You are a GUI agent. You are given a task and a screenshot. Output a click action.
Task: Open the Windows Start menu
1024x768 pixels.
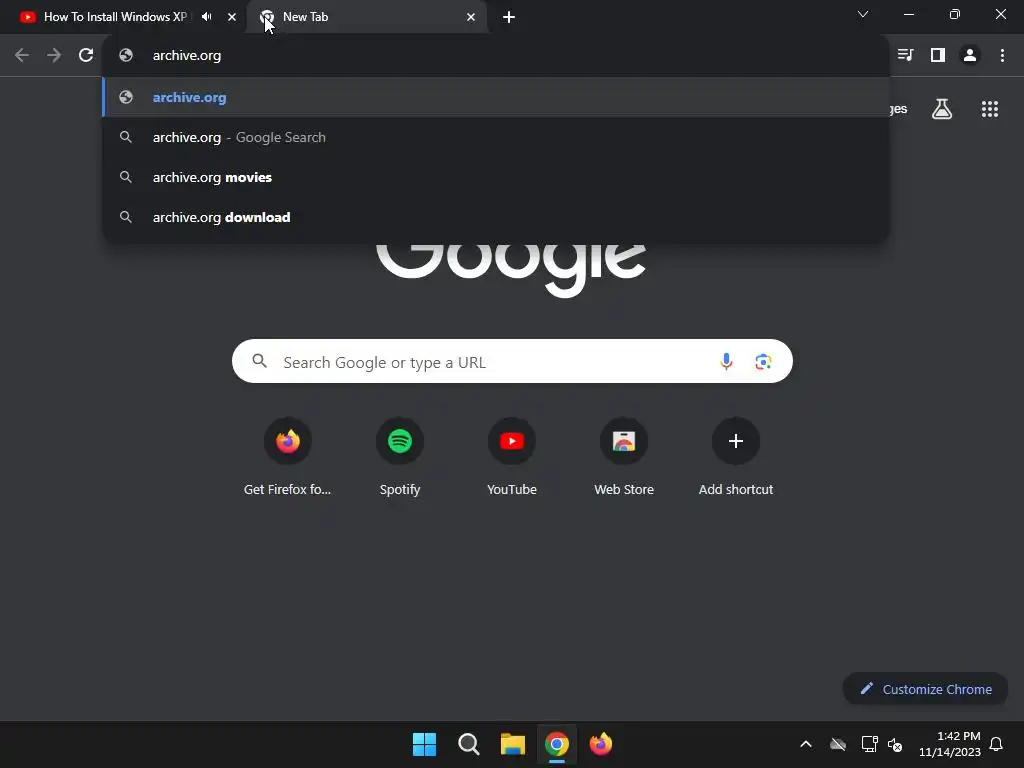(424, 744)
